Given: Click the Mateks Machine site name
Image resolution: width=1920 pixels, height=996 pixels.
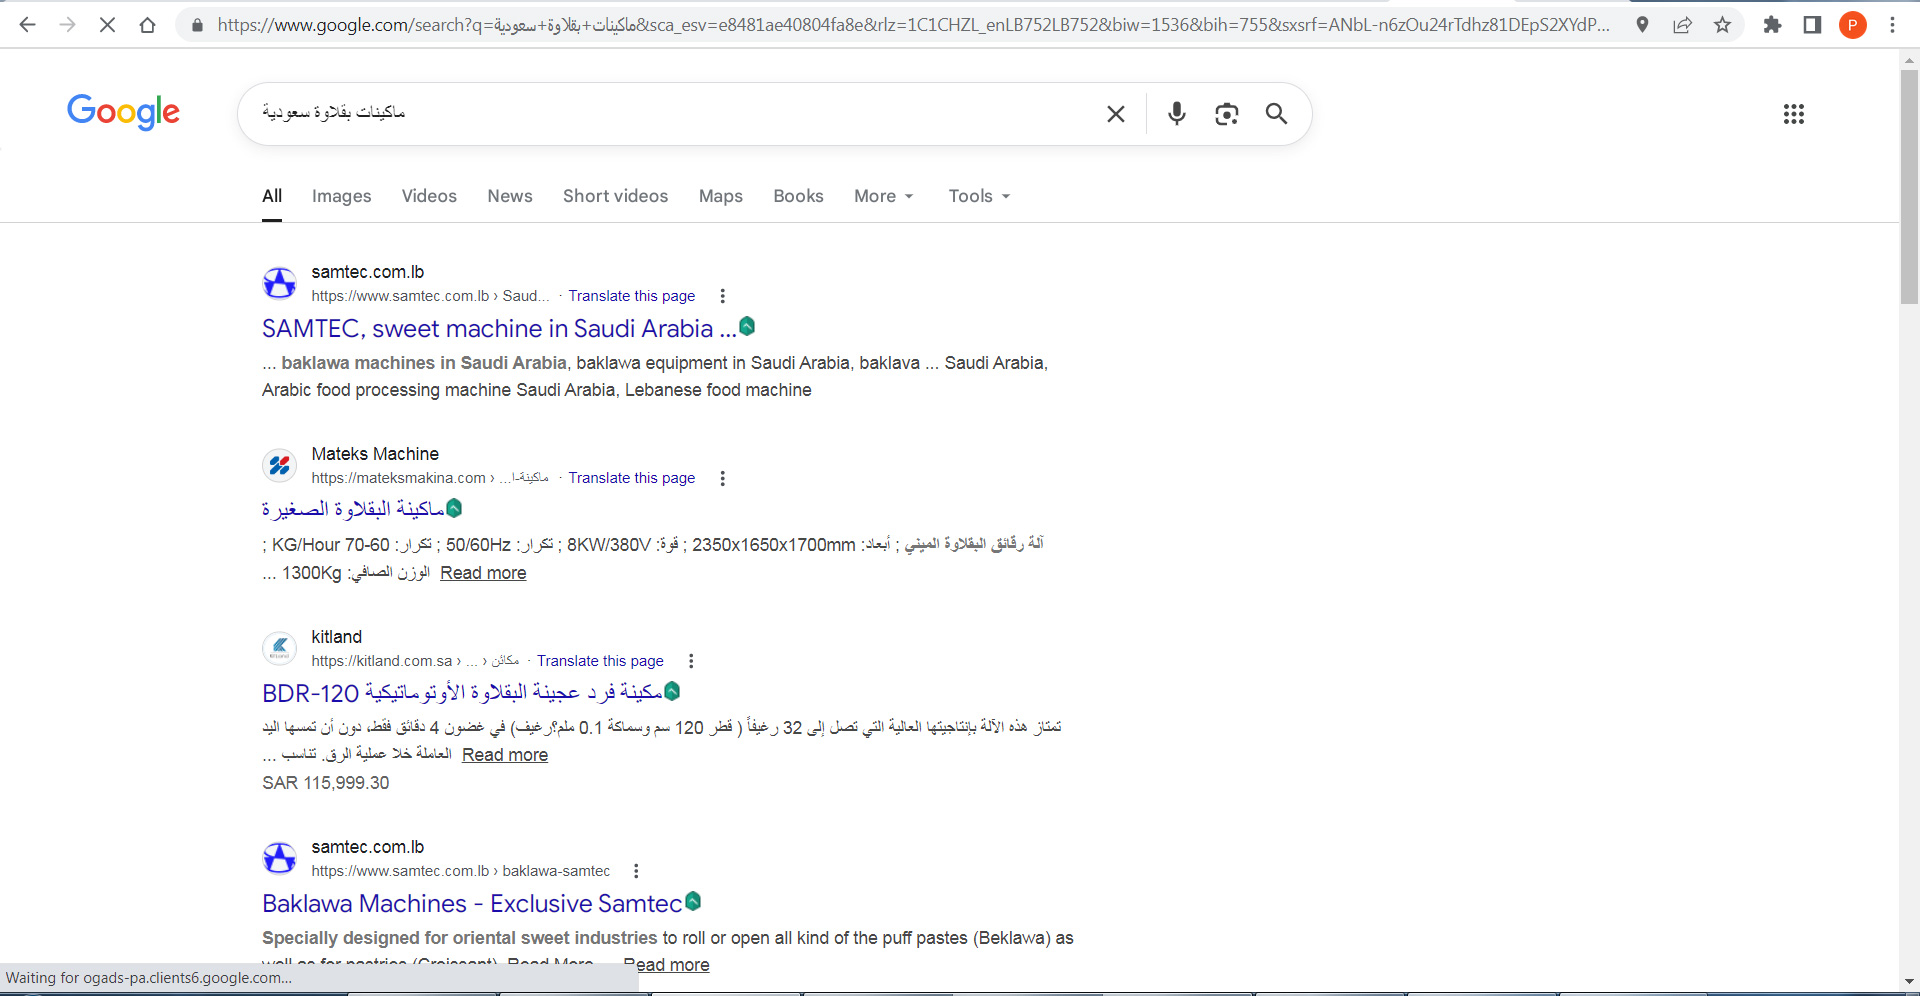Looking at the screenshot, I should point(375,454).
